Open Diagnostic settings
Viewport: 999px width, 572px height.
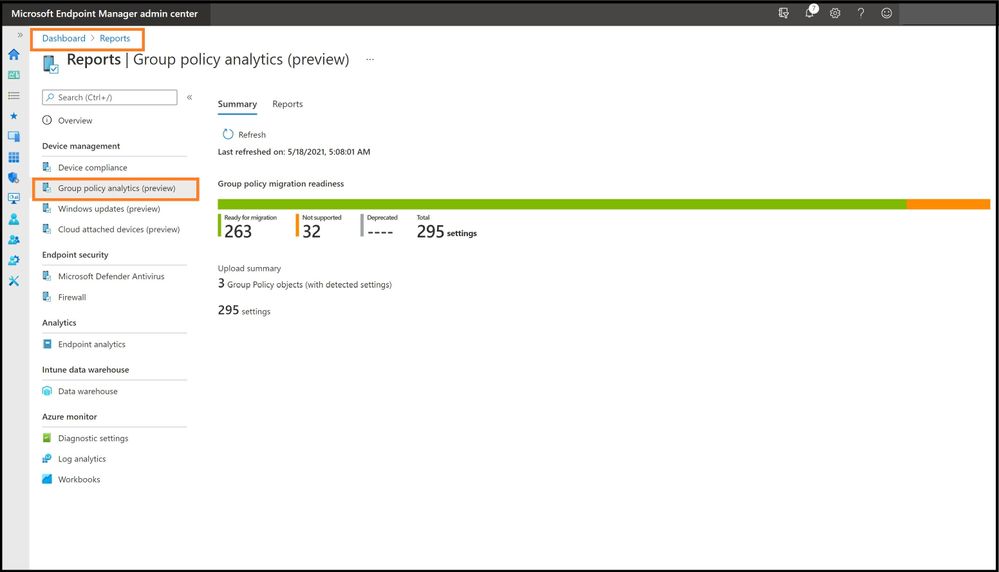(93, 438)
